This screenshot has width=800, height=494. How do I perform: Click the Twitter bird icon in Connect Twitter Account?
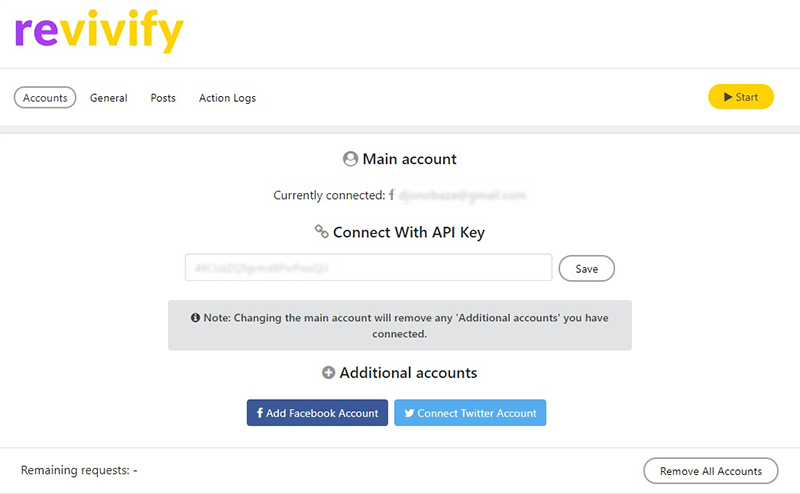click(x=409, y=413)
